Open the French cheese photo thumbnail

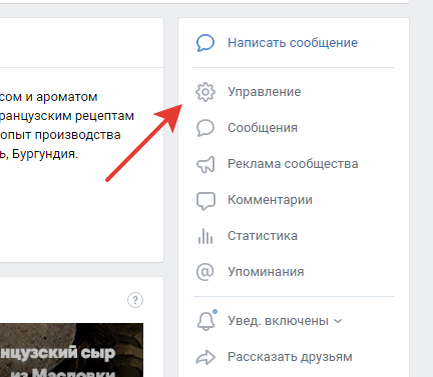71,350
